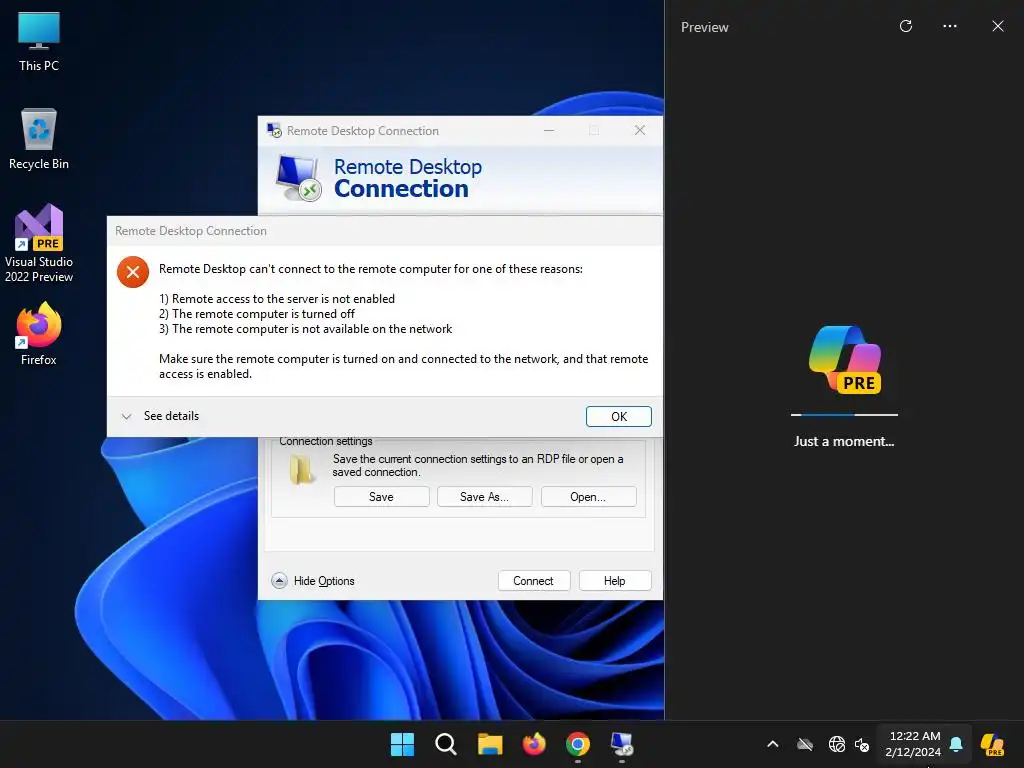Screen dimensions: 1024x768
Task: Open network status tray icon
Action: tap(837, 744)
